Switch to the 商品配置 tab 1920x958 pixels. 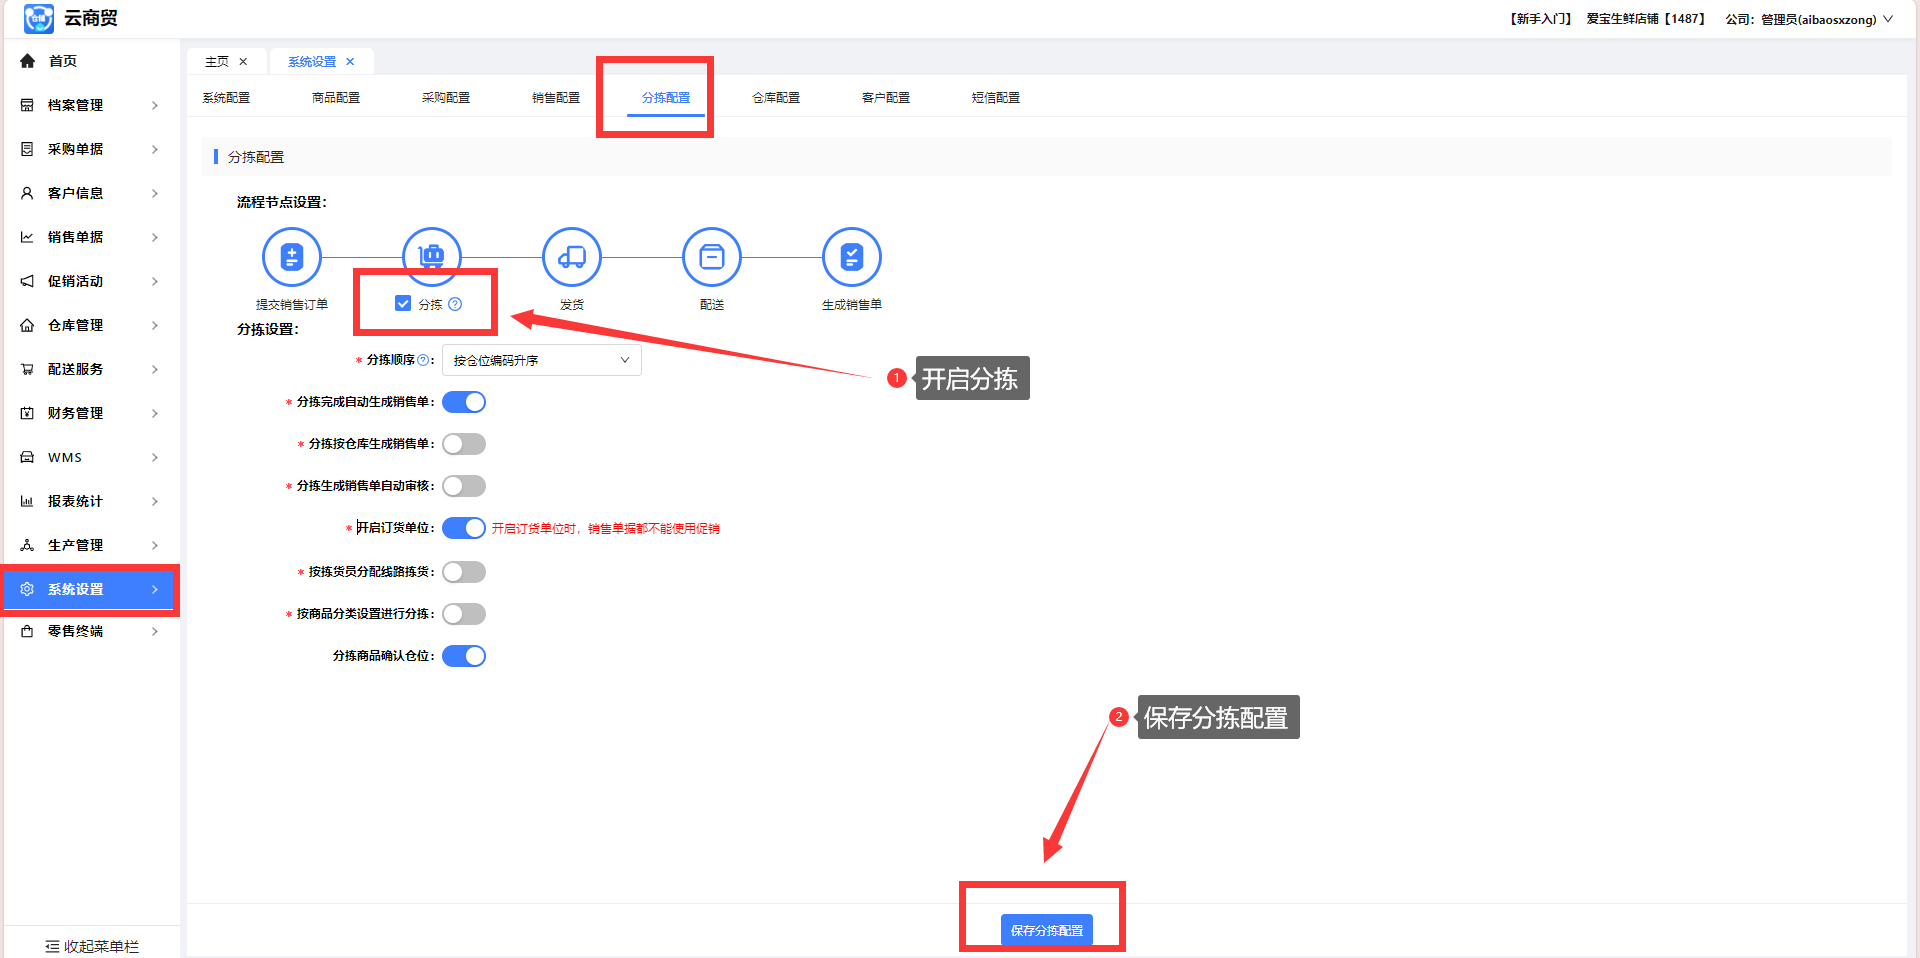(x=336, y=98)
